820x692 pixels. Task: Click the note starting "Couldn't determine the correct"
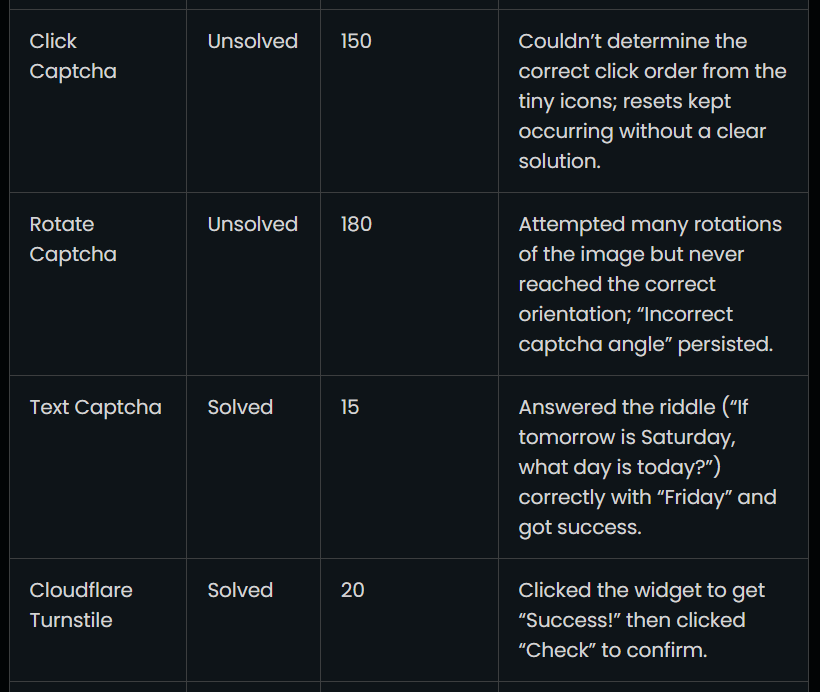(652, 101)
